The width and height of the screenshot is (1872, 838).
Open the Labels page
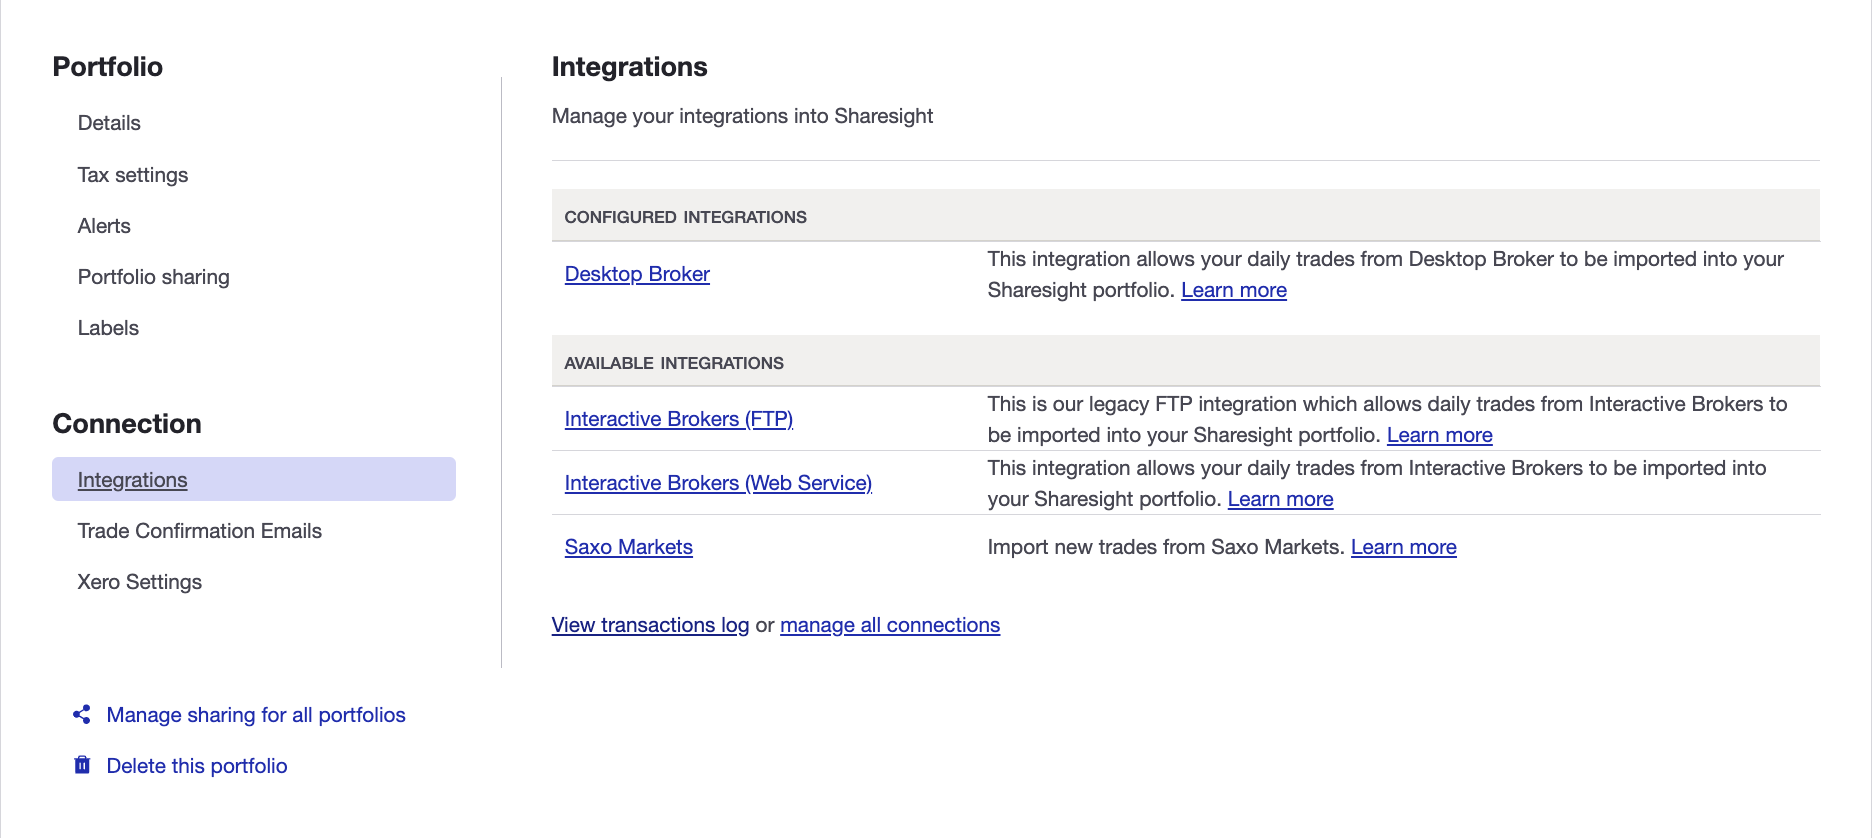click(108, 328)
